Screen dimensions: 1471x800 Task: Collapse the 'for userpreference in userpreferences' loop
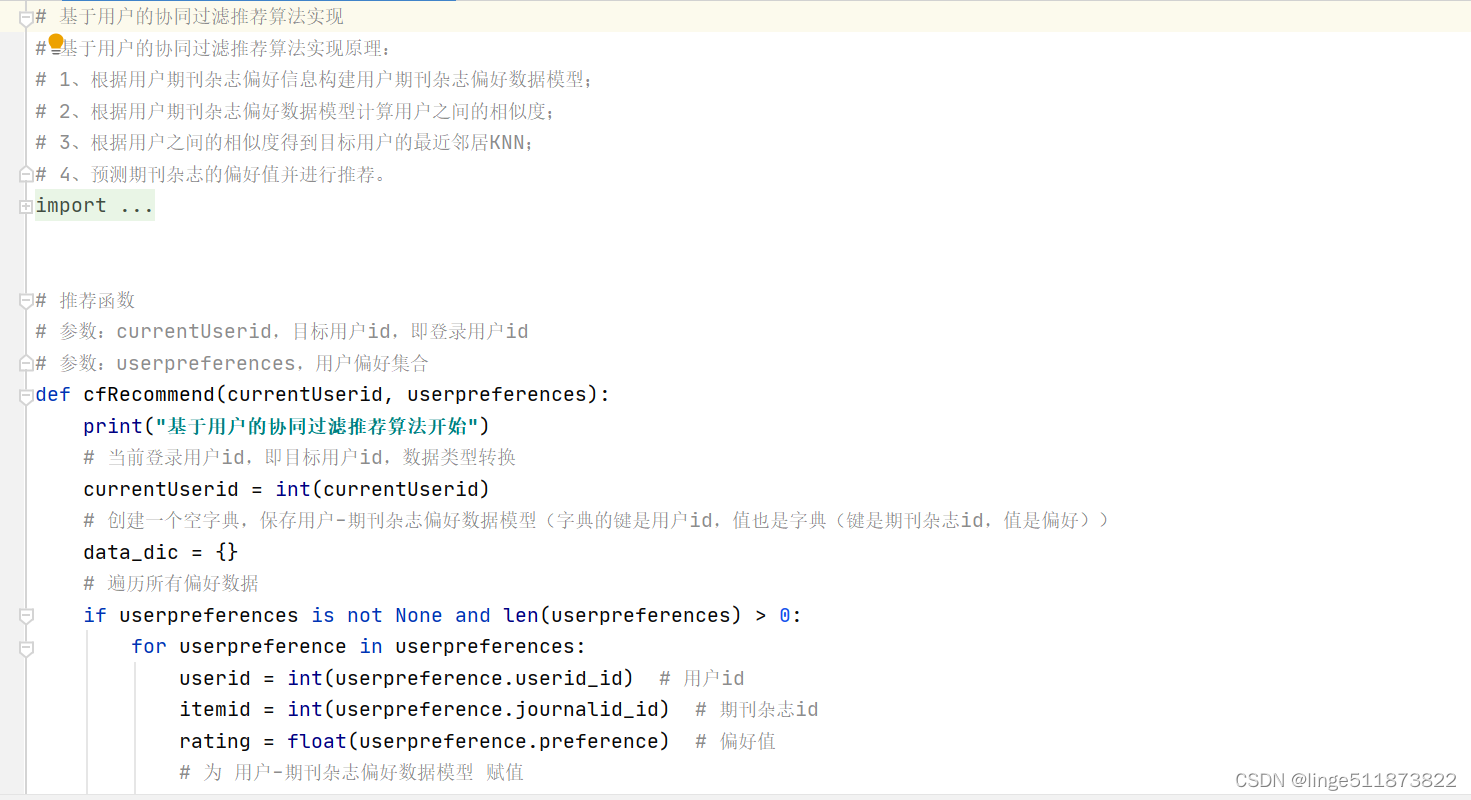click(x=26, y=648)
